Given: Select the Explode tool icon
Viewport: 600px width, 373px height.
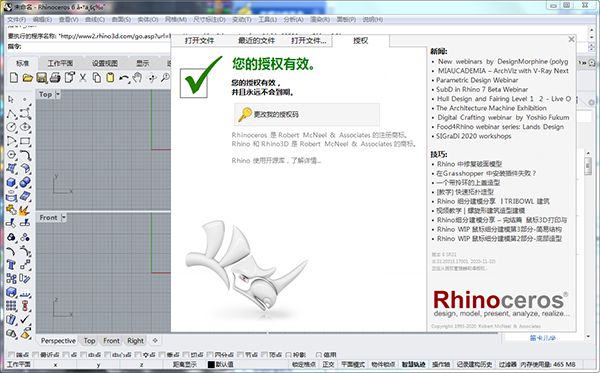Looking at the screenshot, I should 24,210.
